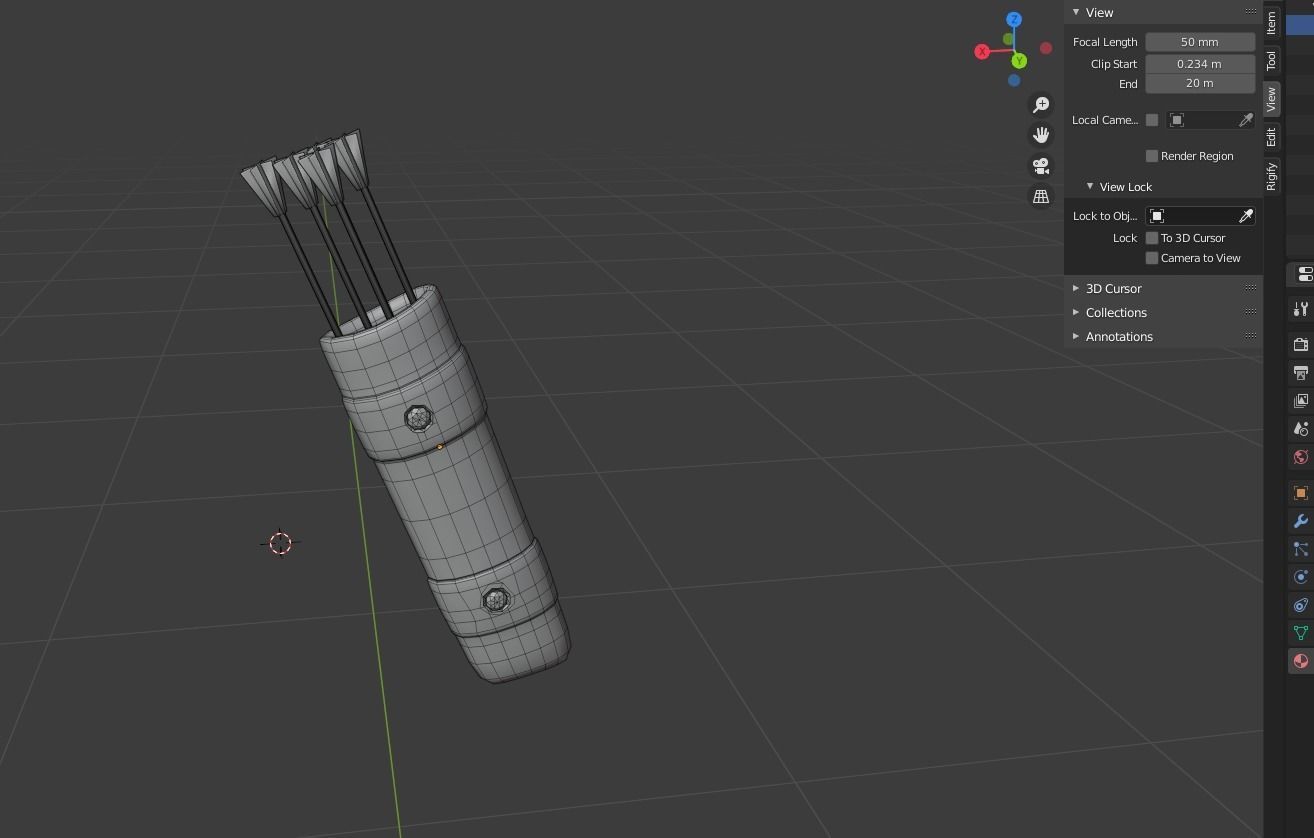Screen dimensions: 1314x838
Task: Switch perspective/orthographic with the grid icon
Action: pyautogui.click(x=1041, y=197)
